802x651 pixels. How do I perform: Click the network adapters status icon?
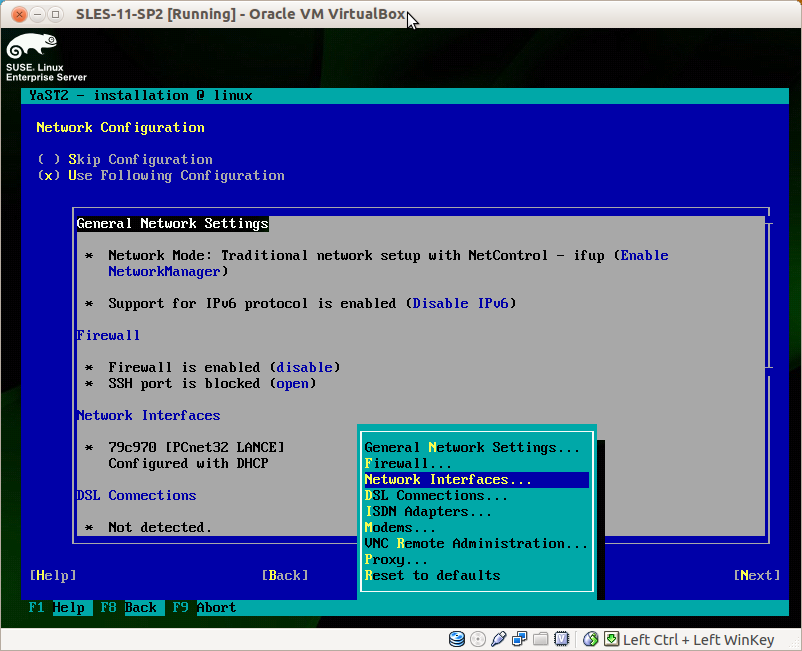pos(520,639)
